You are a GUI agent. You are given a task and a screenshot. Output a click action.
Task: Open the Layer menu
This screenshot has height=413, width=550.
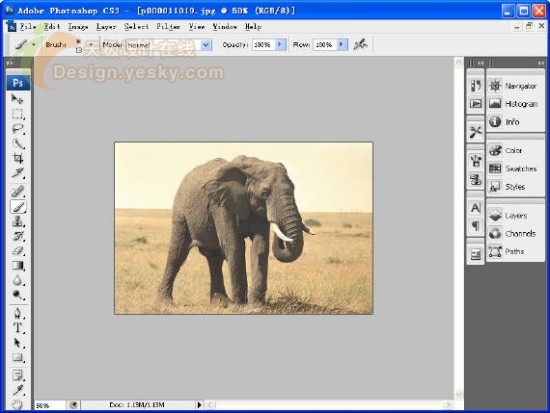(106, 27)
